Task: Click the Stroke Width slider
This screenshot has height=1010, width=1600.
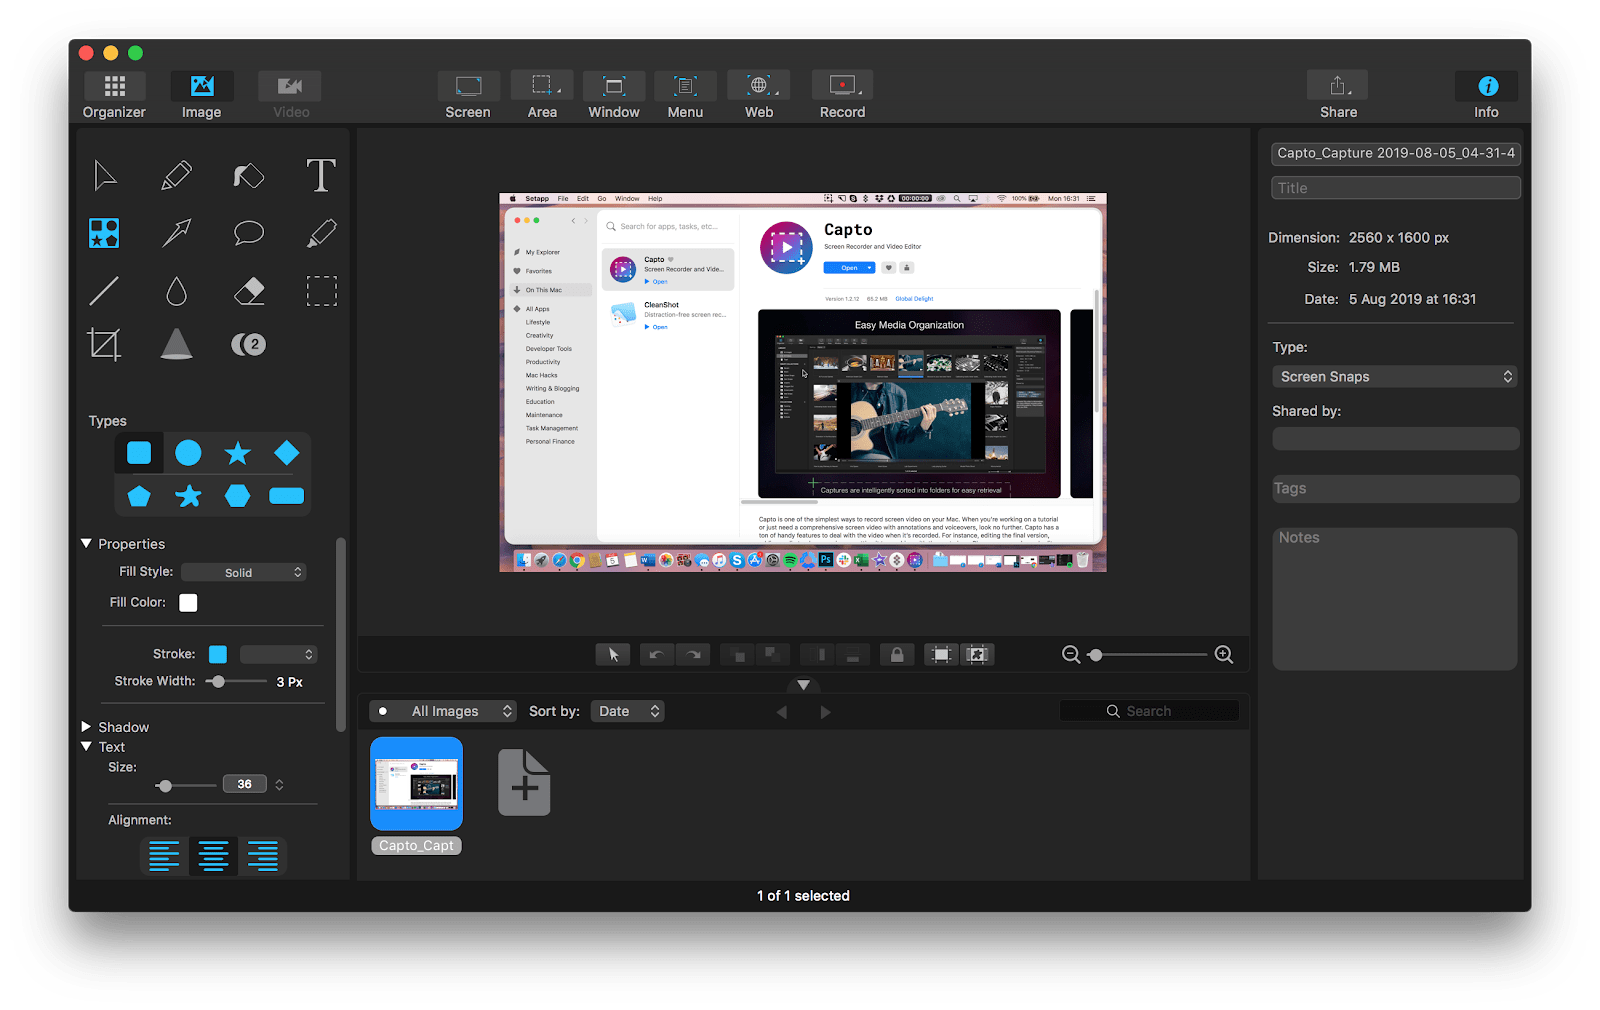Action: (235, 681)
